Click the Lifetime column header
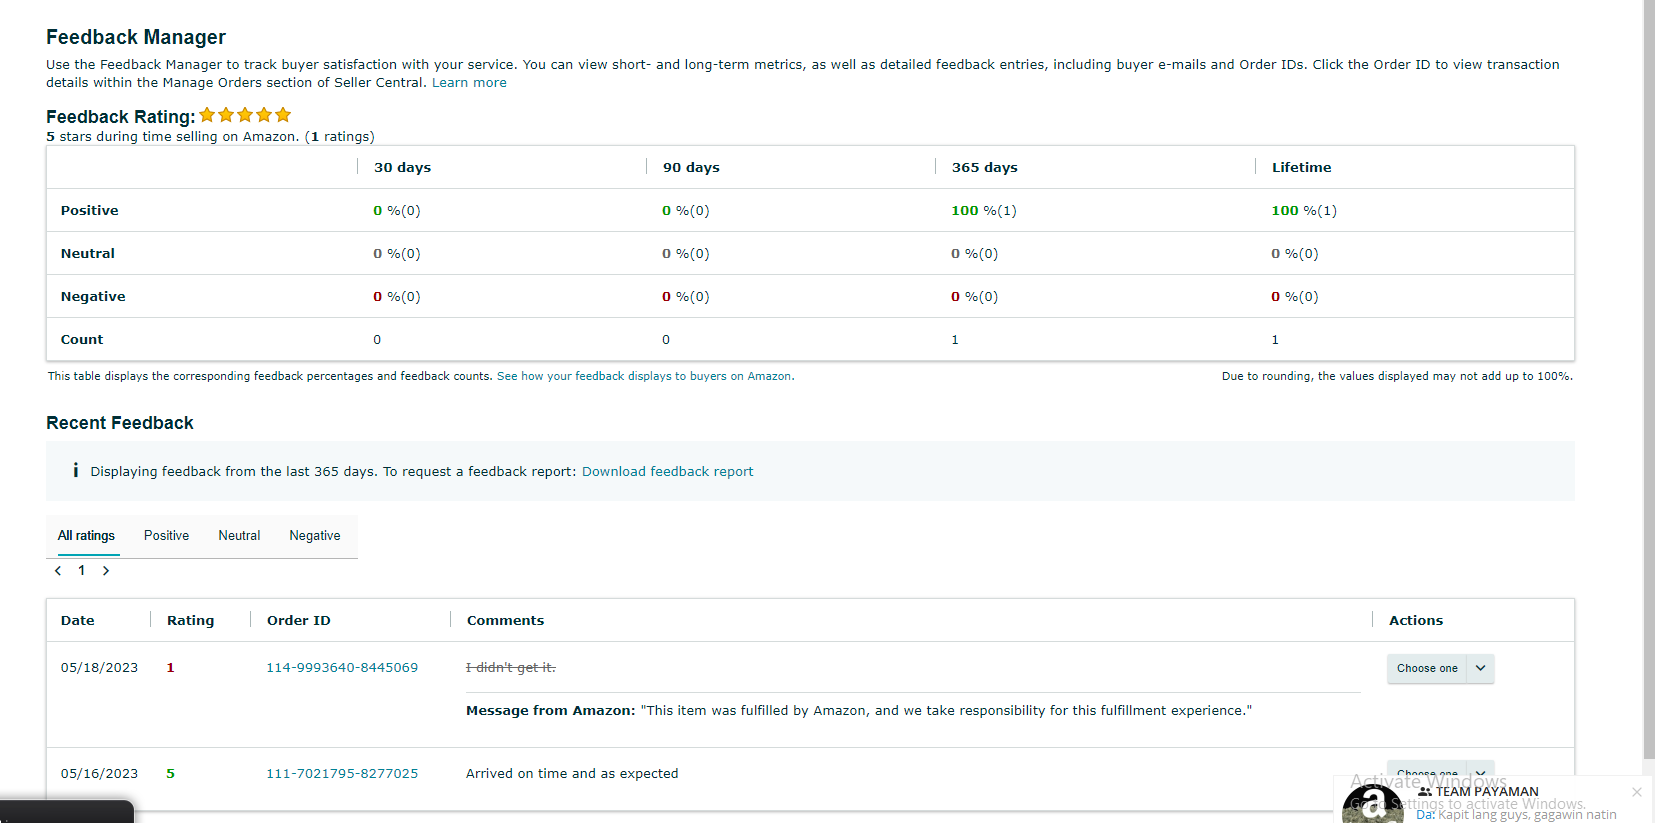This screenshot has width=1655, height=823. pyautogui.click(x=1301, y=167)
